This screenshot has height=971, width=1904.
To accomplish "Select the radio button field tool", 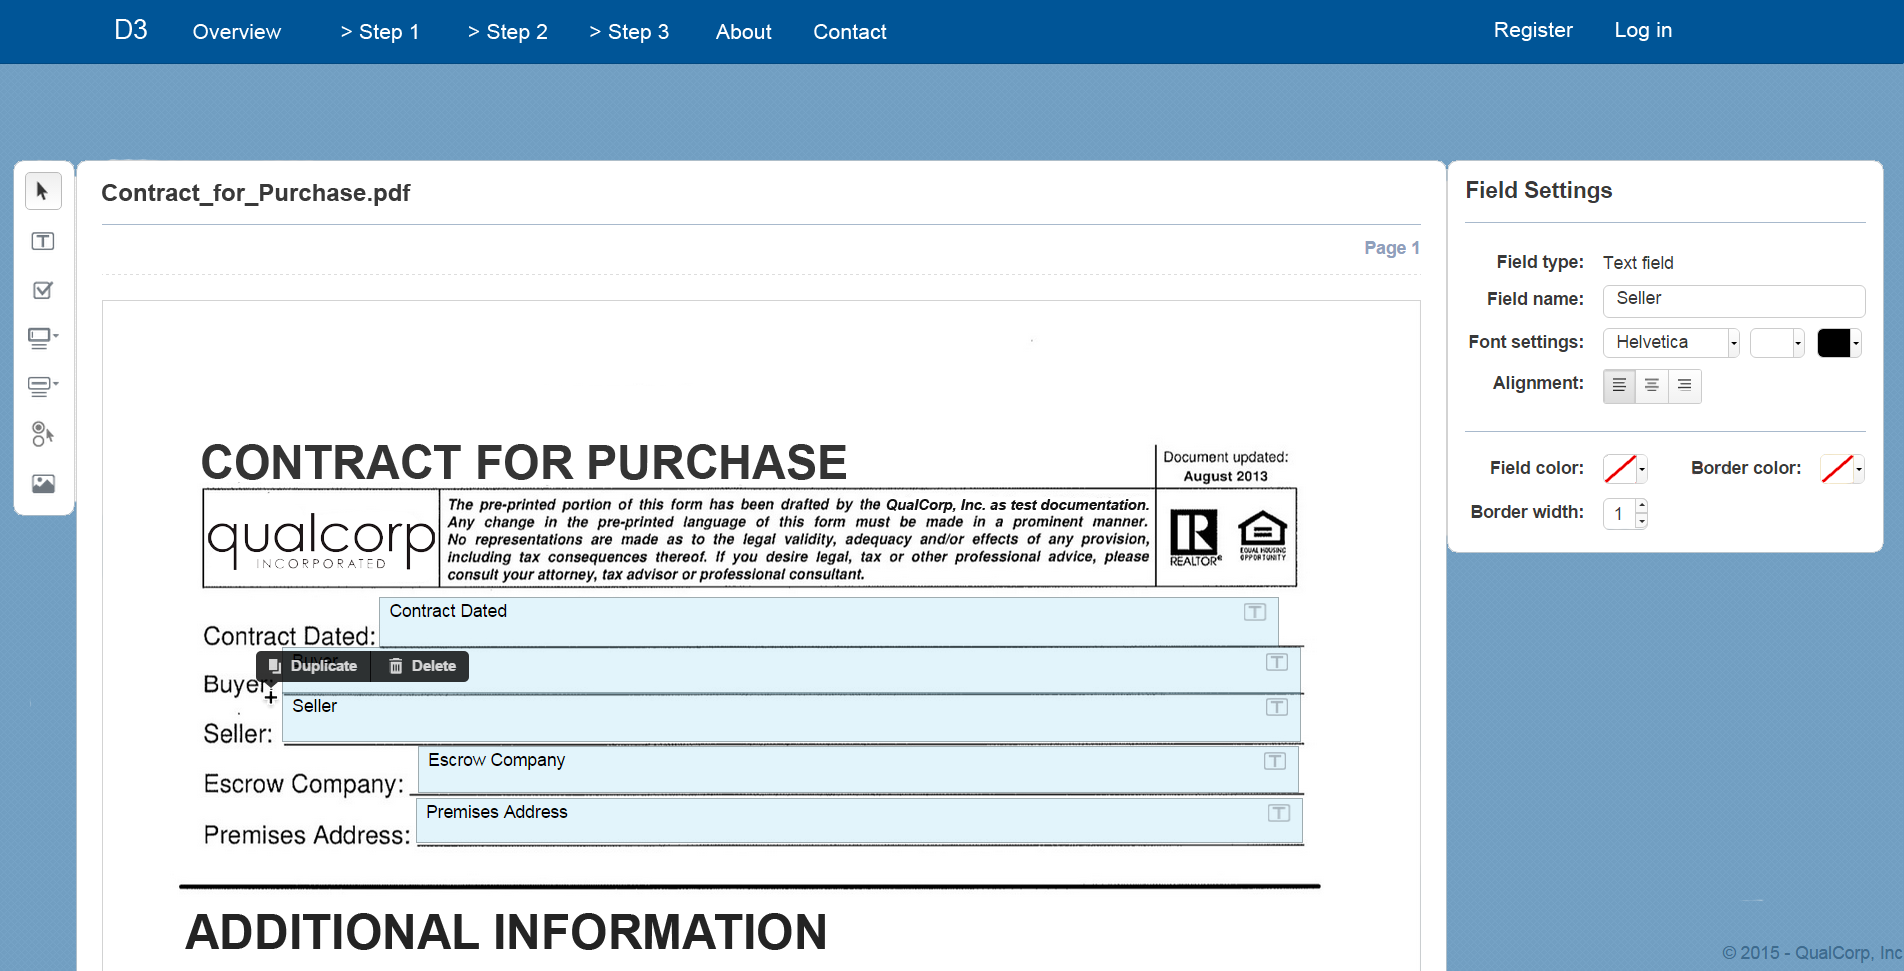I will [x=43, y=434].
